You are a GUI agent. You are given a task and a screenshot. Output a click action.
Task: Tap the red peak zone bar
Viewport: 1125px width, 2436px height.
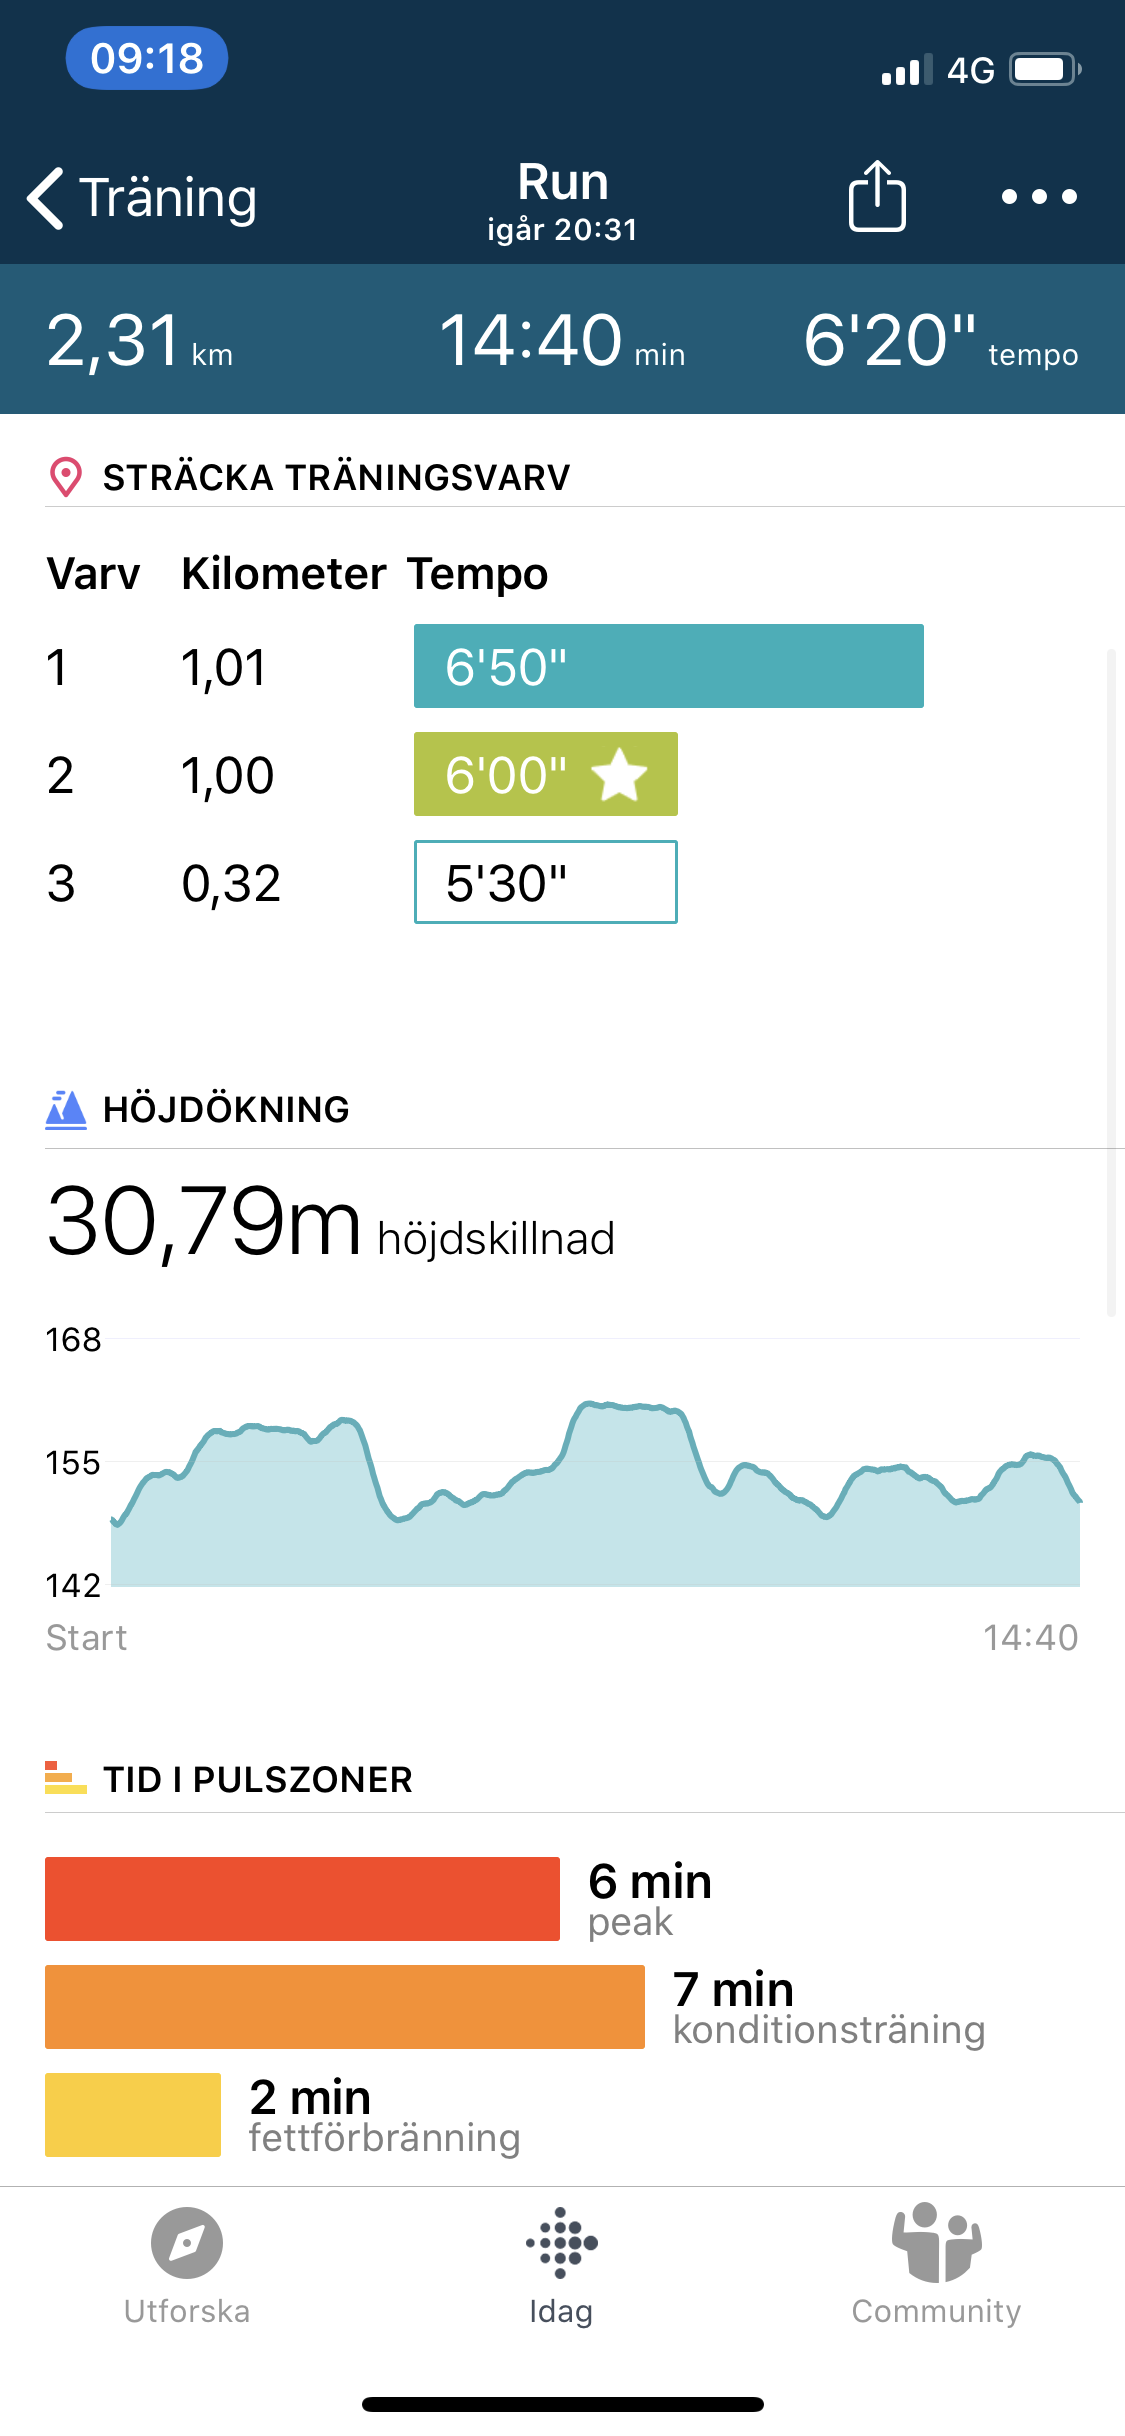tap(302, 1899)
